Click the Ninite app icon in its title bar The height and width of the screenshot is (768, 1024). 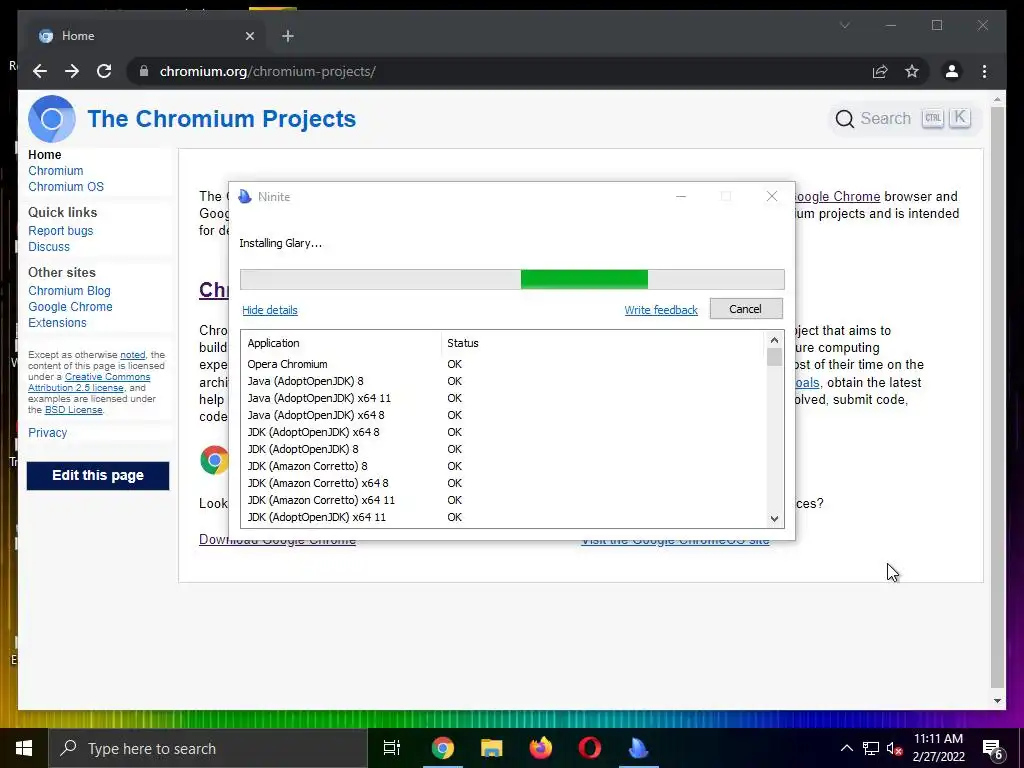[x=245, y=197]
